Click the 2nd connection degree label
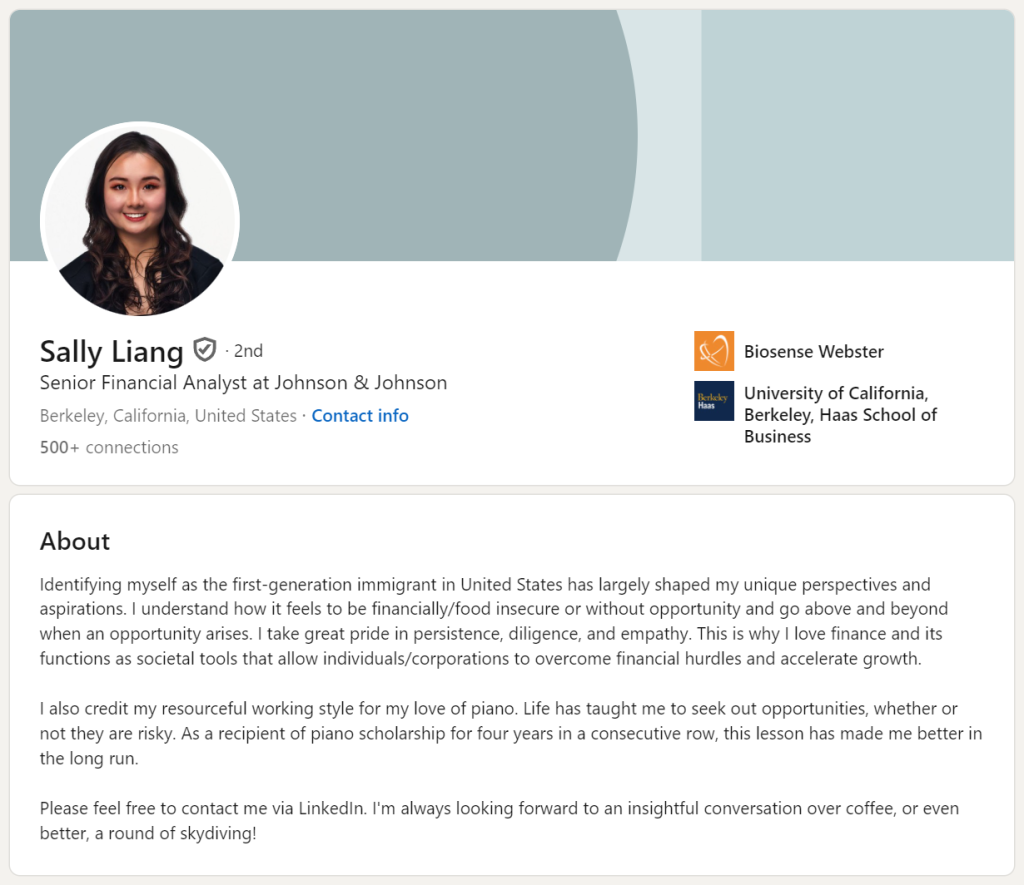 click(x=248, y=350)
